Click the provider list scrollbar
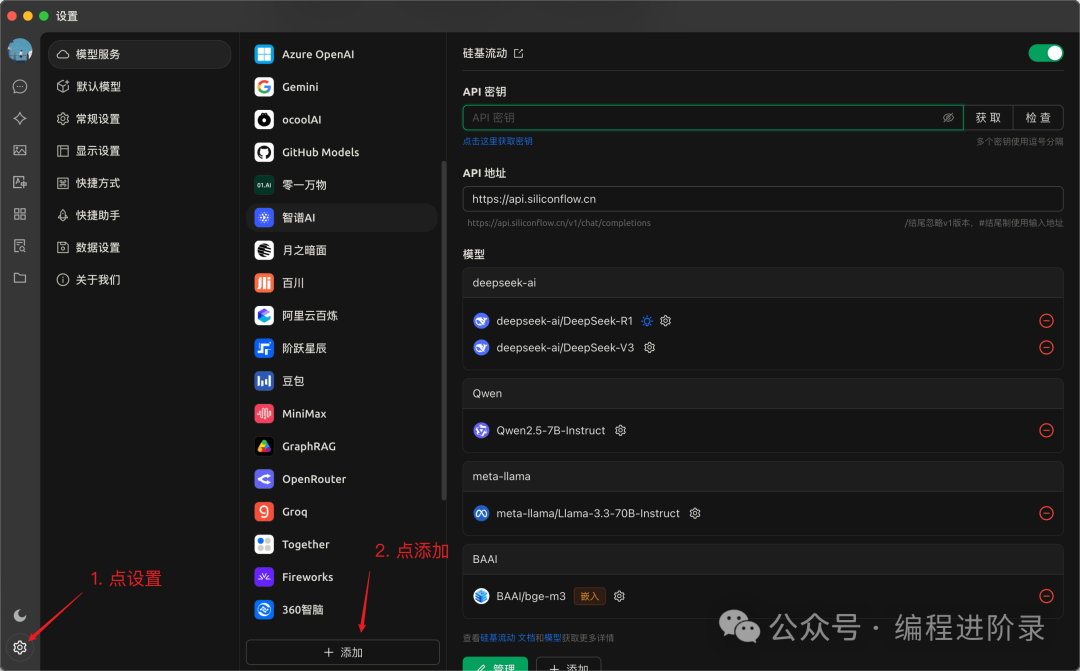 click(444, 331)
